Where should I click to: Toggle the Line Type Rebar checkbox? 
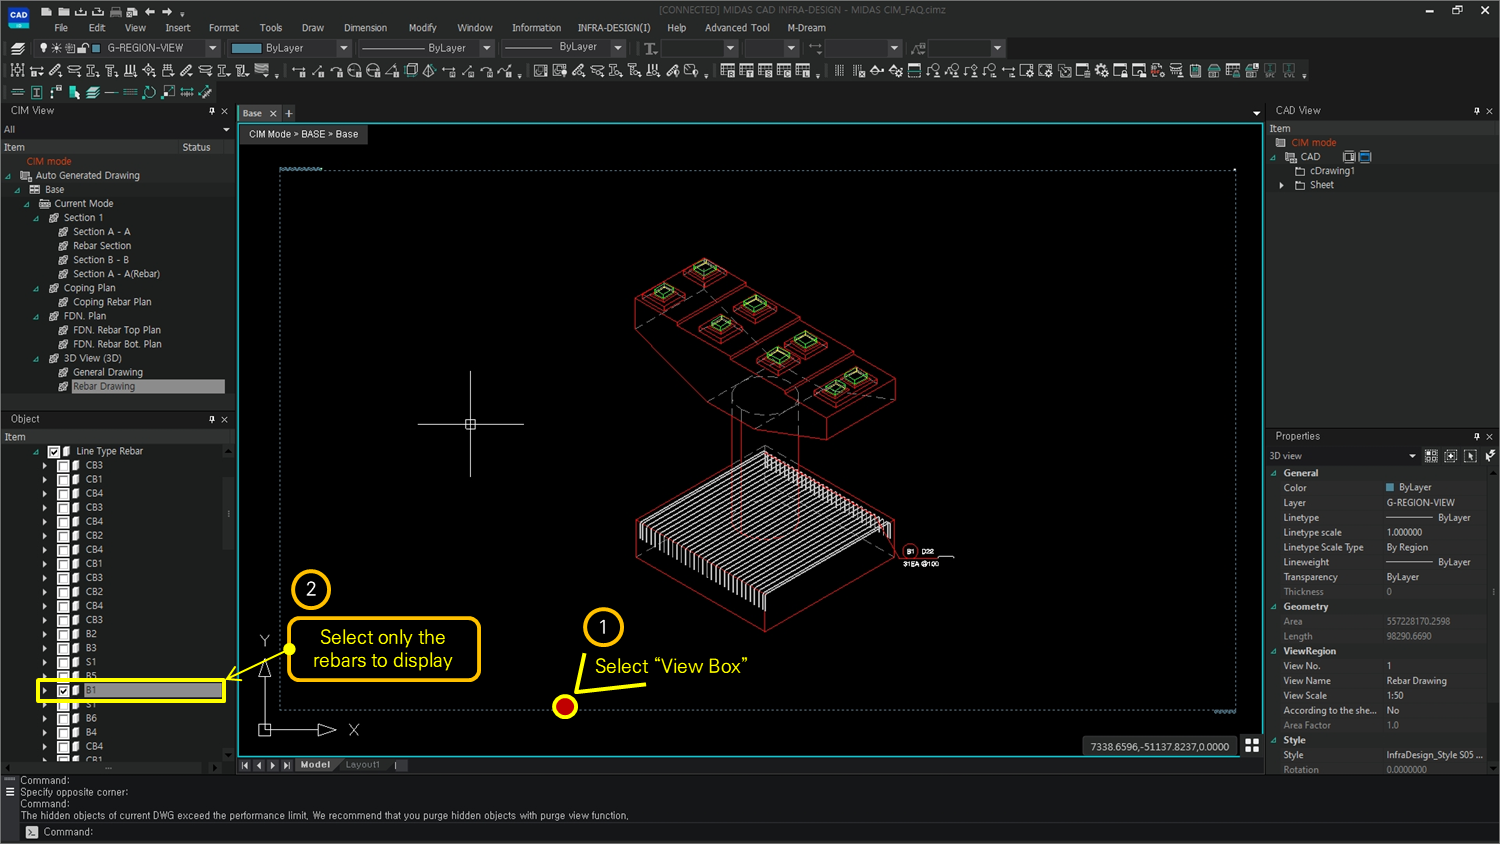click(x=54, y=451)
